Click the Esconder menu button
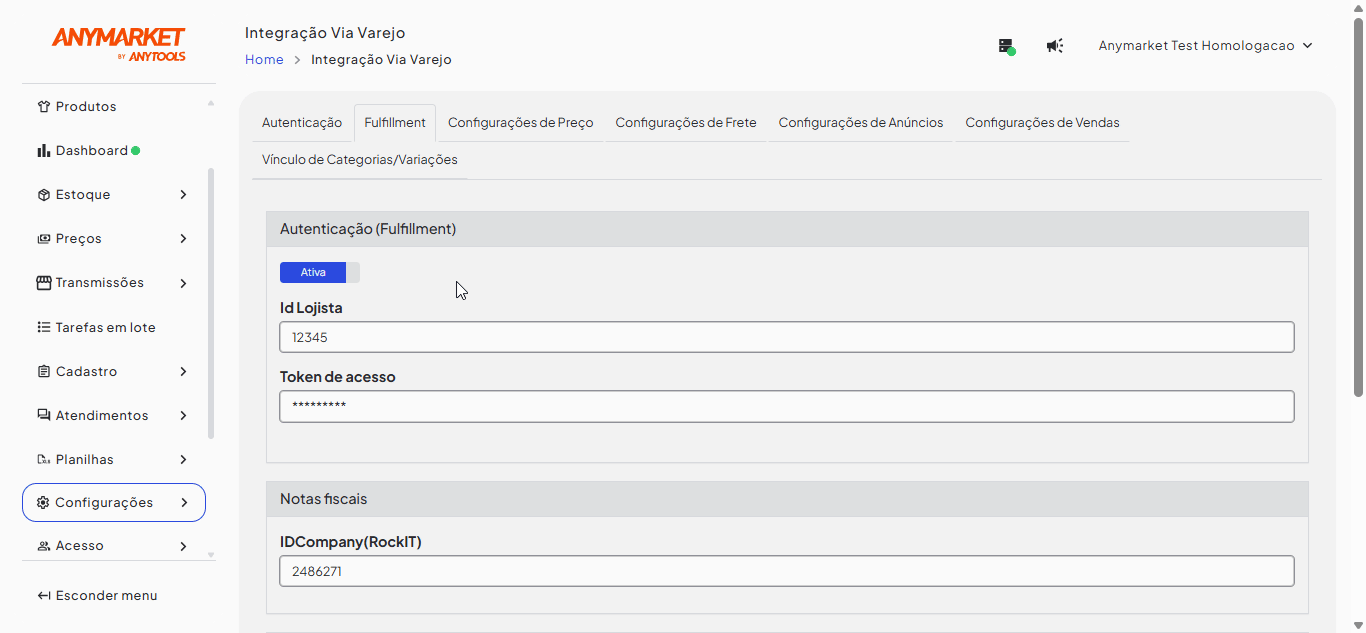The image size is (1366, 633). [x=97, y=596]
